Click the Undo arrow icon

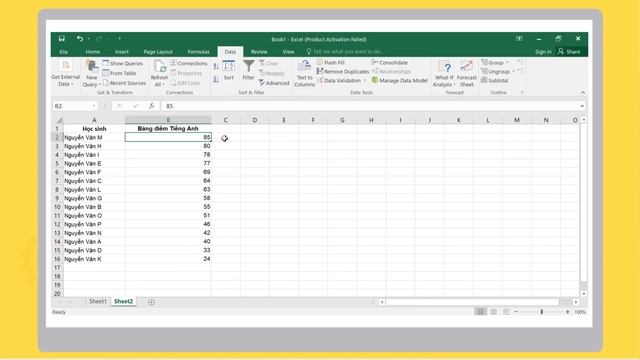[80, 38]
